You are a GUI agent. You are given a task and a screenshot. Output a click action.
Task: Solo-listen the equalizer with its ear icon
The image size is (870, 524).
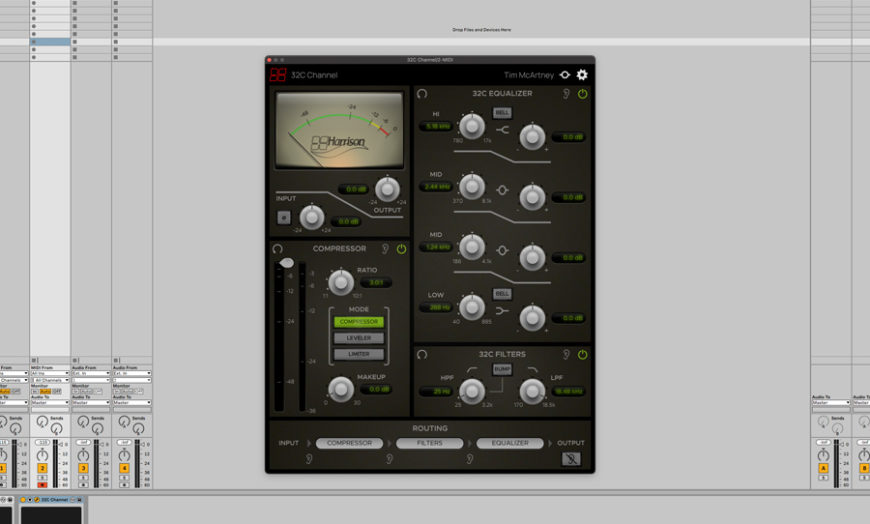pyautogui.click(x=566, y=93)
